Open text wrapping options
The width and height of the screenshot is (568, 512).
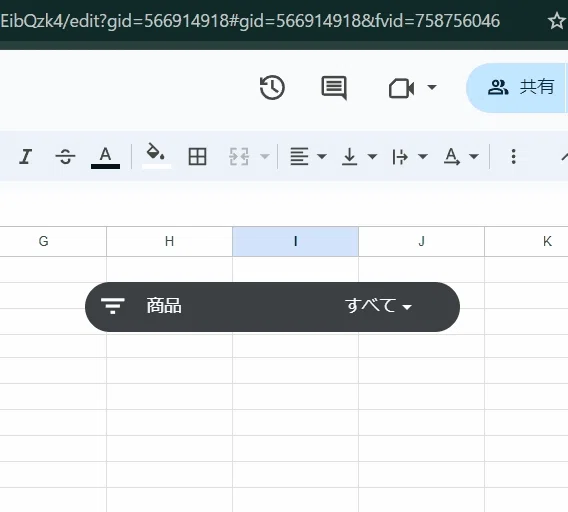pyautogui.click(x=400, y=157)
